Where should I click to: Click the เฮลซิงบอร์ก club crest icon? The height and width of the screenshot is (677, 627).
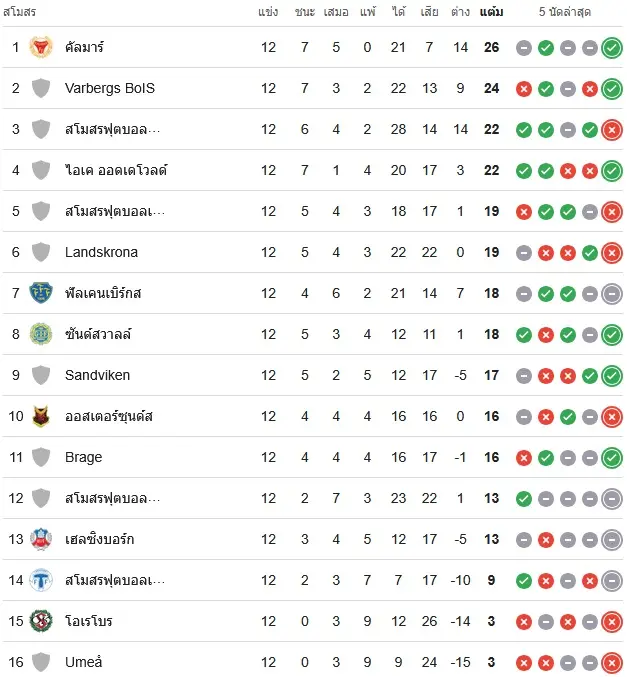coord(41,539)
